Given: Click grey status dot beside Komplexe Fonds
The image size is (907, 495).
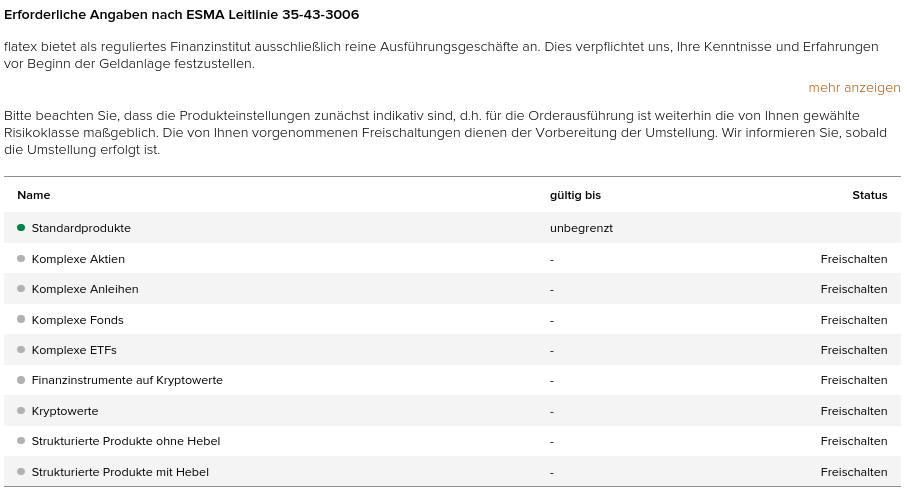Looking at the screenshot, I should tap(21, 320).
